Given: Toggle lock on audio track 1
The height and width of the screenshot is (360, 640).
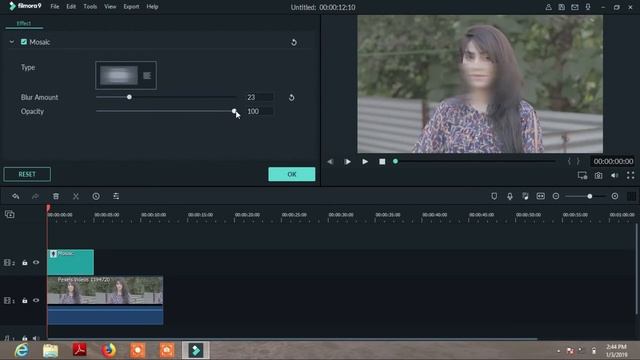Looking at the screenshot, I should coord(24,338).
